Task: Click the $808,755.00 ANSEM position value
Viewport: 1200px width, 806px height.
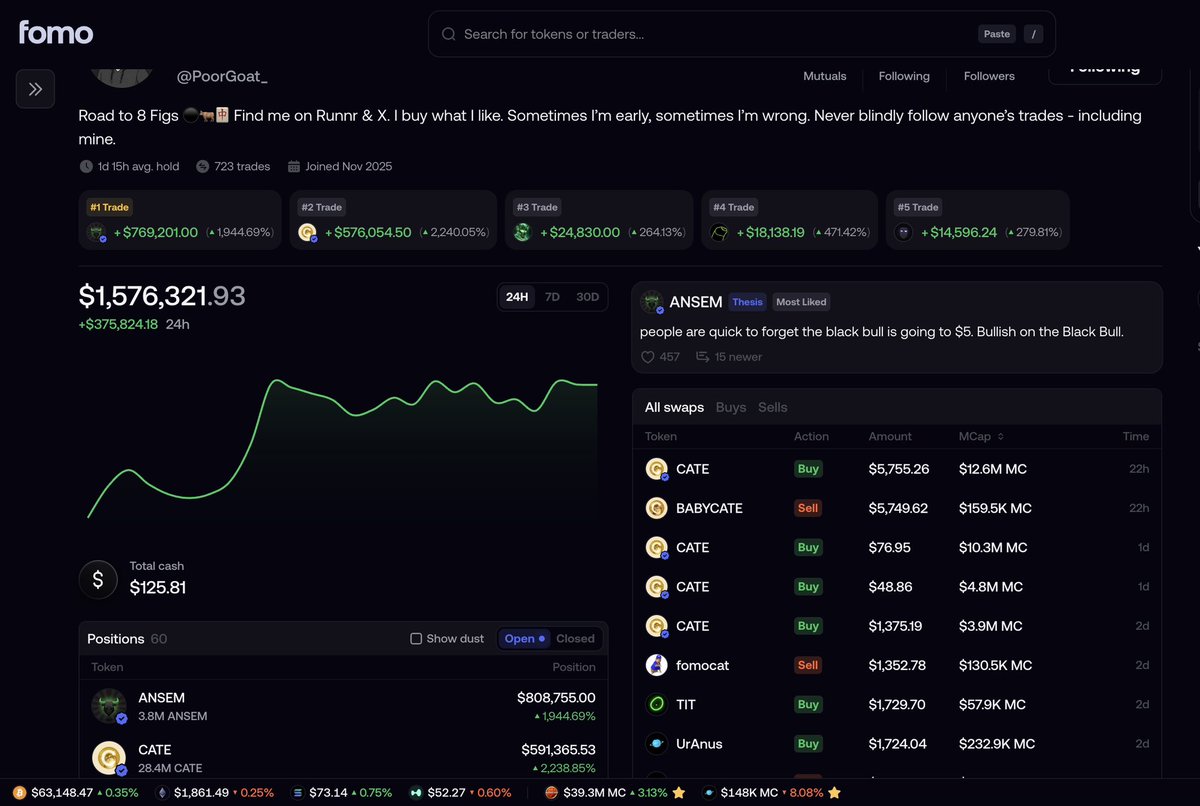Action: (x=556, y=698)
